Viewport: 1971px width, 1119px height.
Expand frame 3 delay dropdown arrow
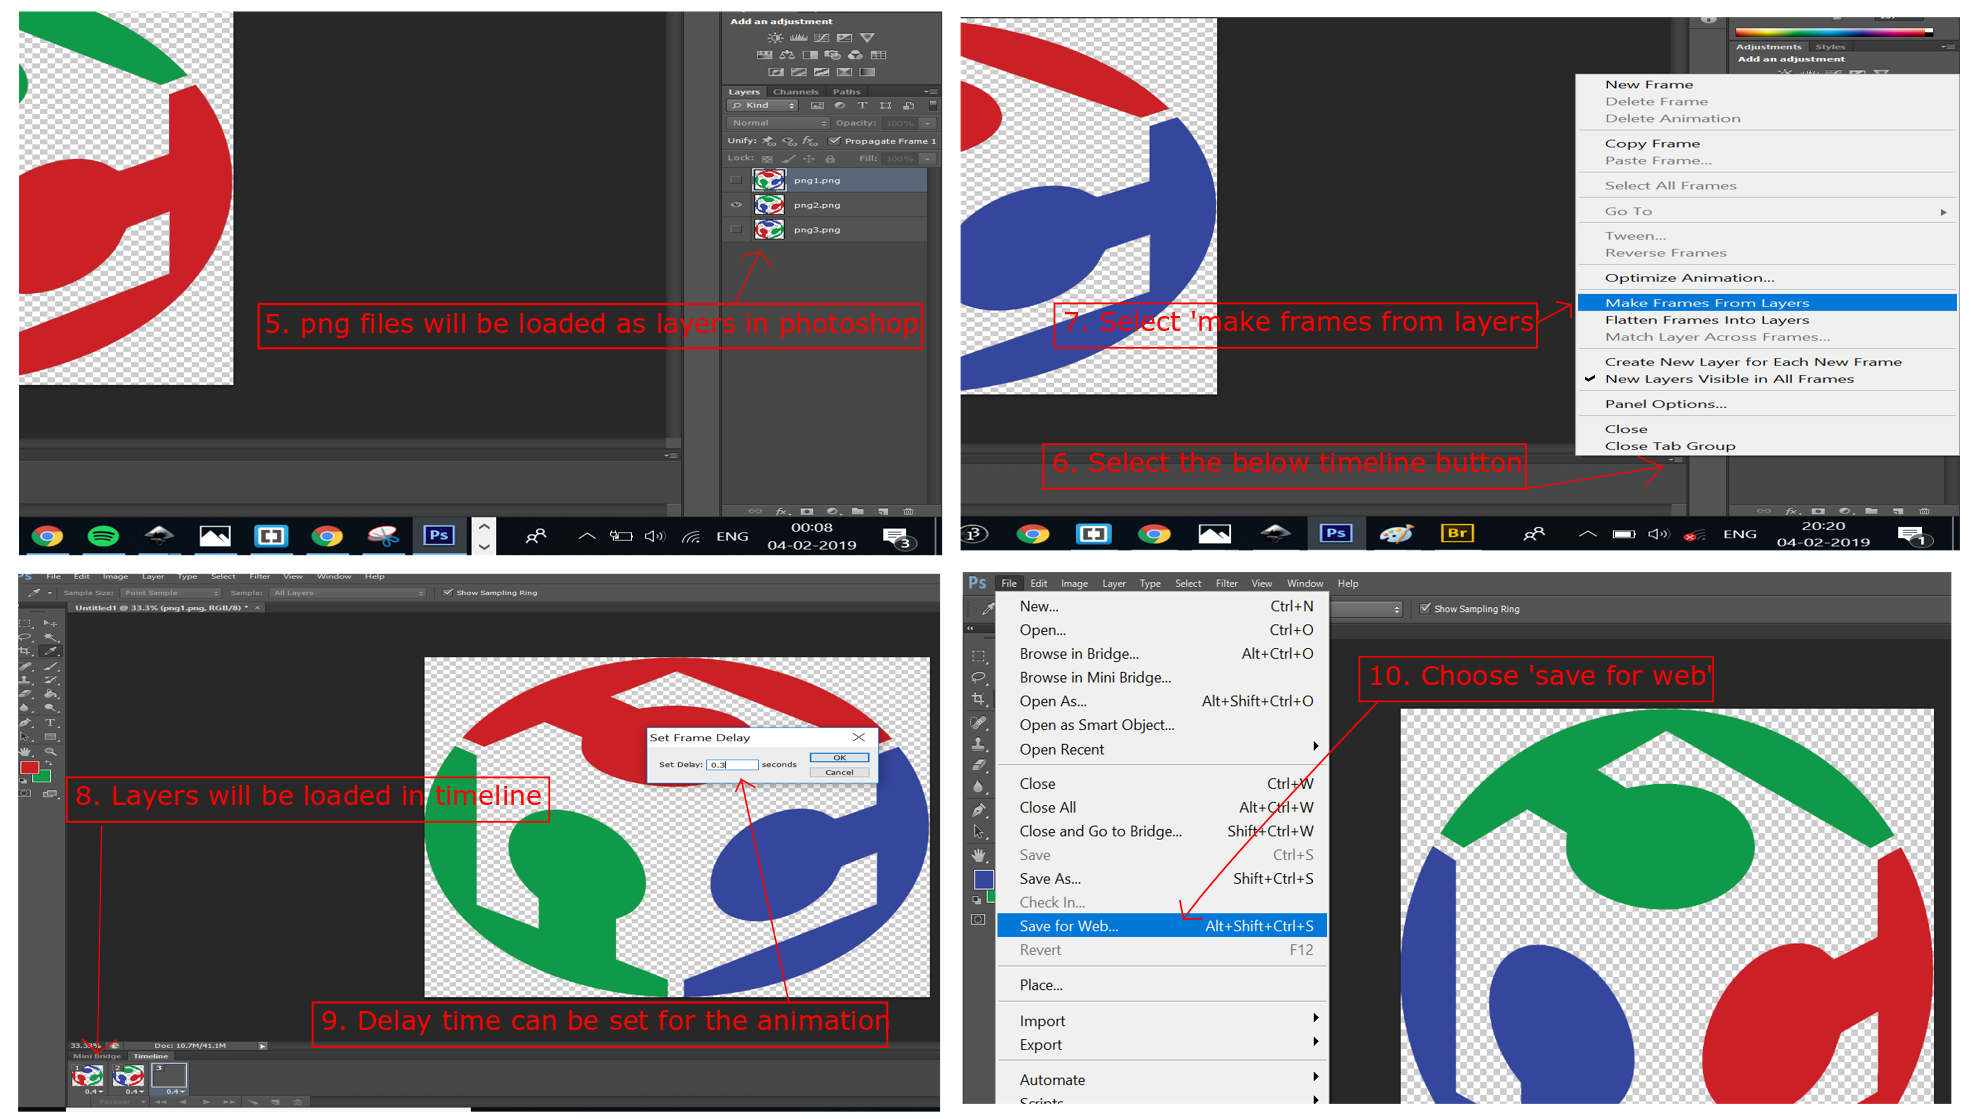[182, 1092]
